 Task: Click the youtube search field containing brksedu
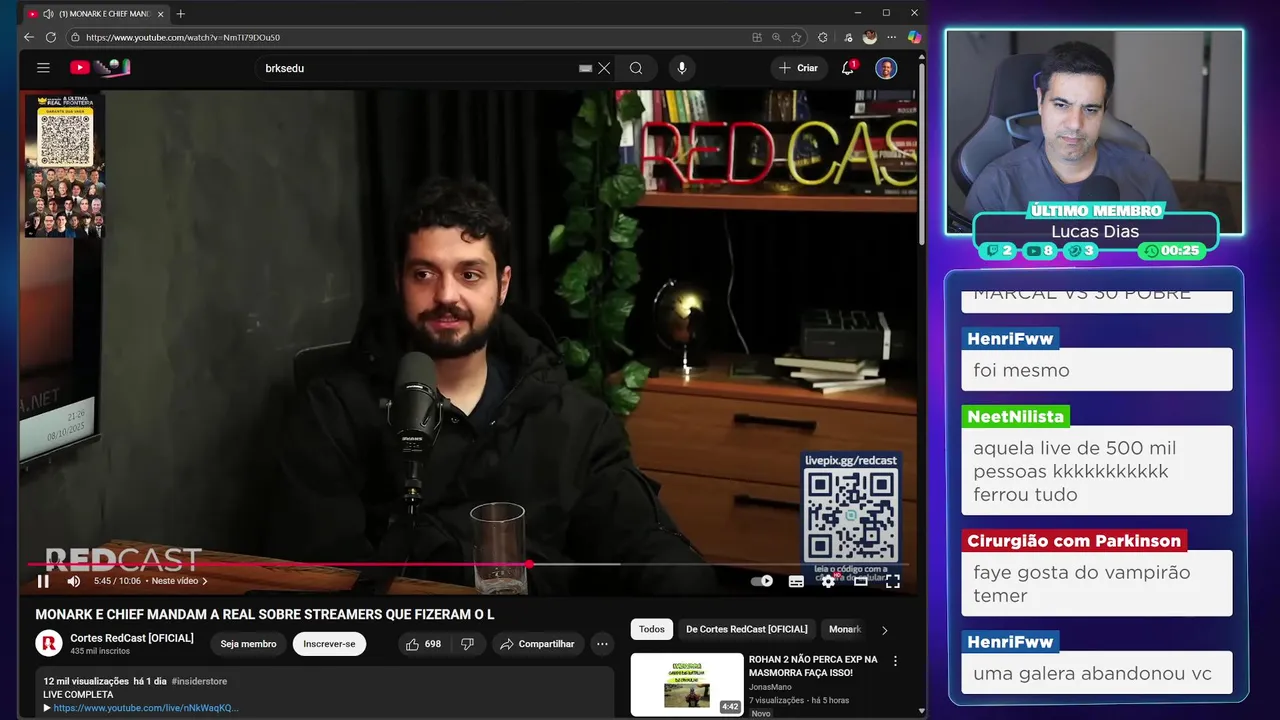(420, 68)
